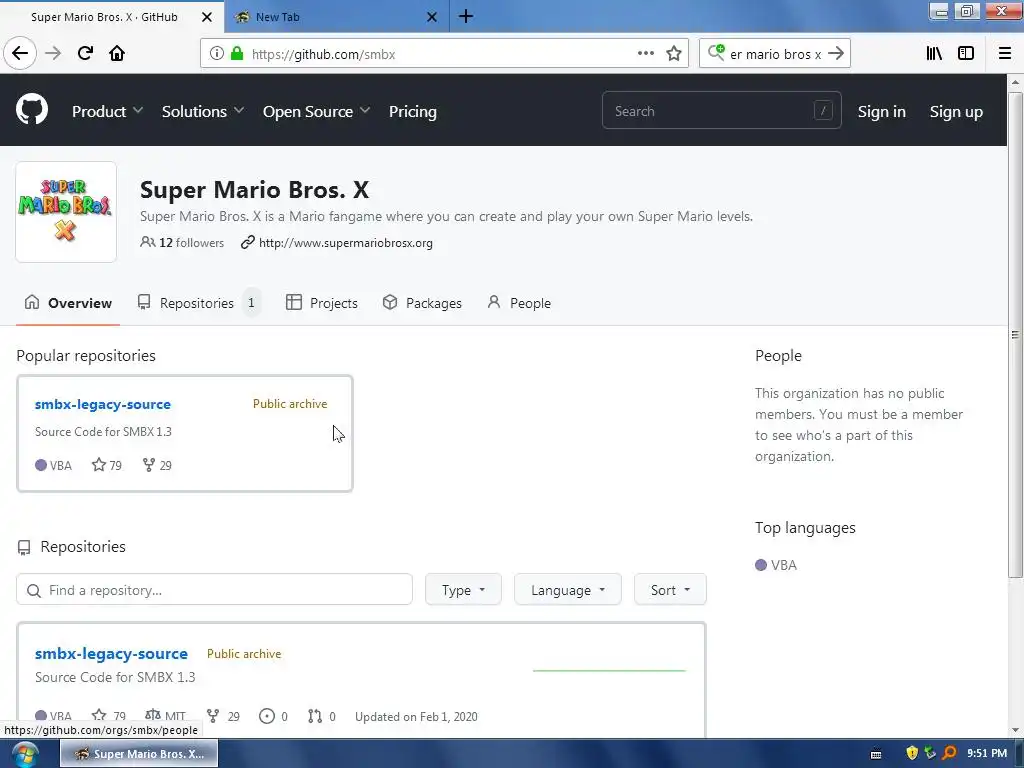This screenshot has width=1024, height=768.
Task: Click Sign in
Action: (882, 112)
